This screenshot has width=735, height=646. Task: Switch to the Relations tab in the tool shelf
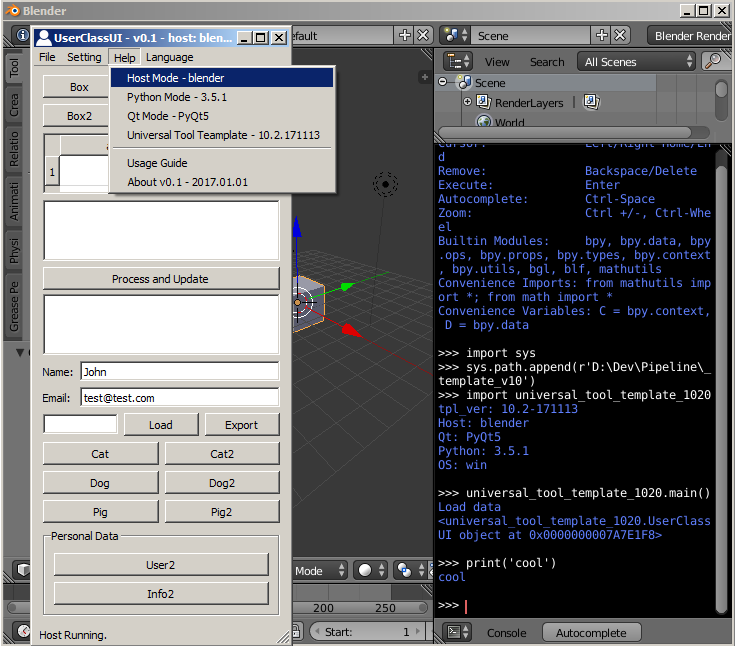click(15, 149)
